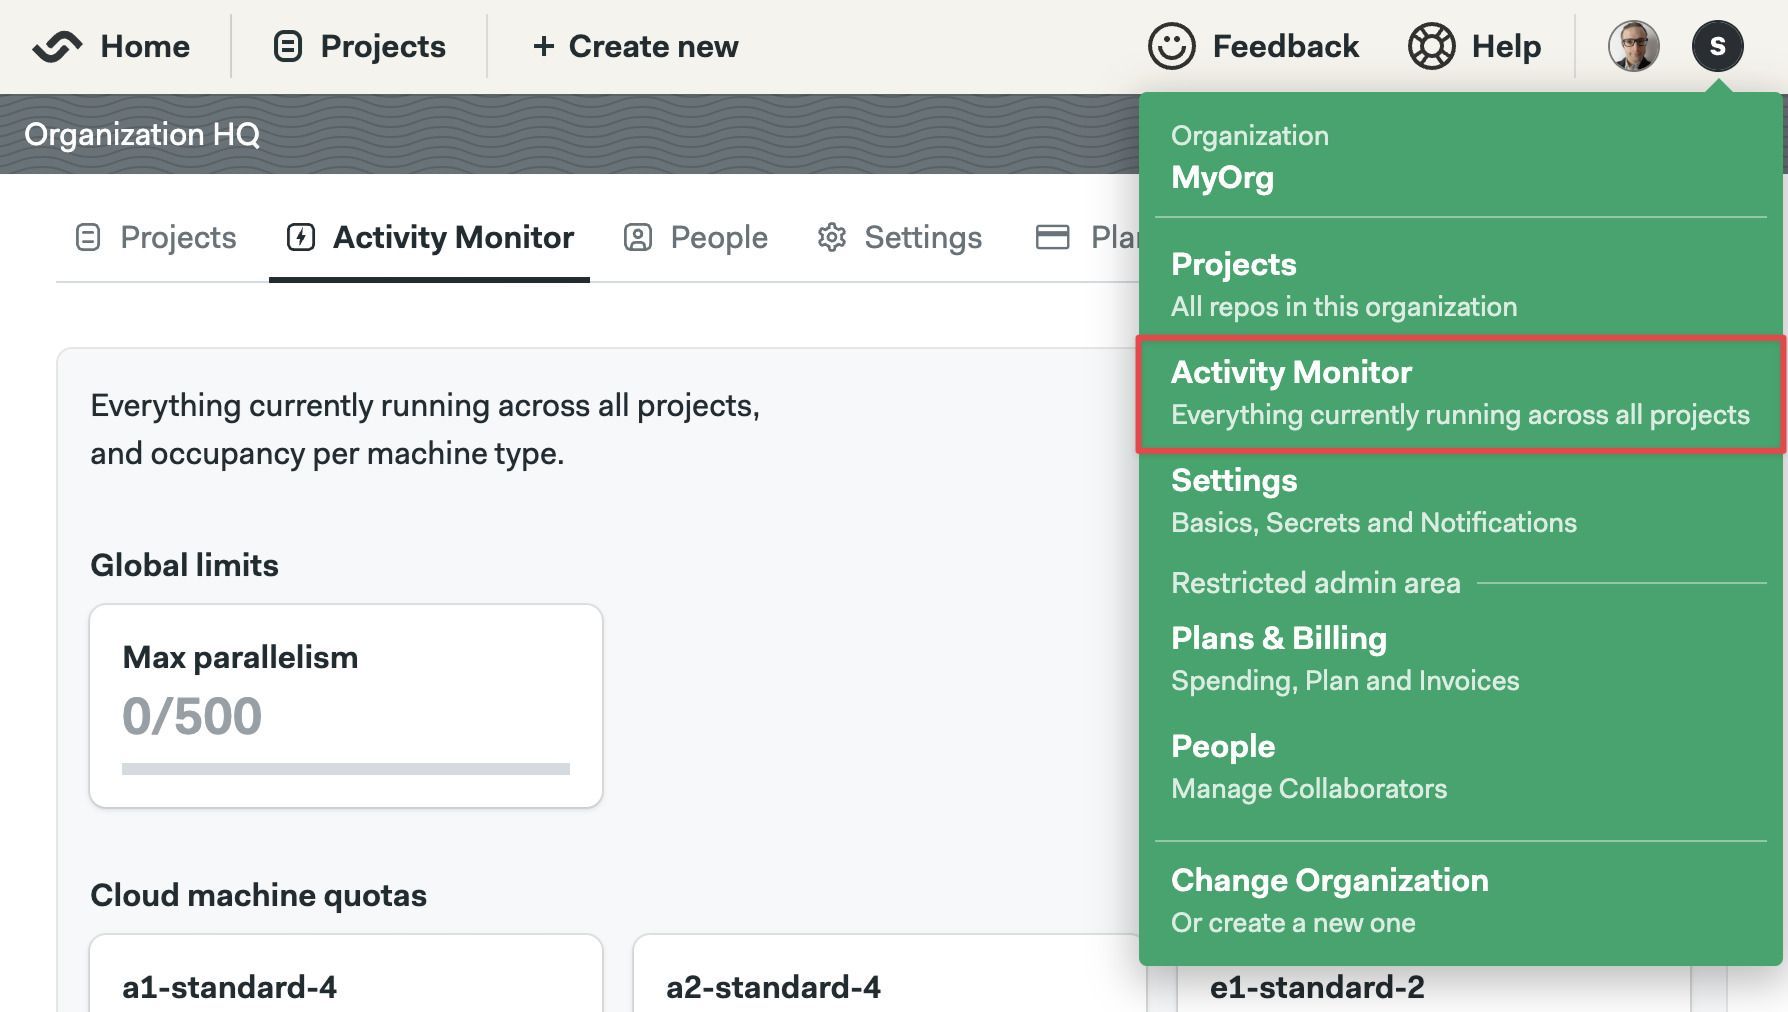Open Projects All repos menu entry

tap(1460, 285)
